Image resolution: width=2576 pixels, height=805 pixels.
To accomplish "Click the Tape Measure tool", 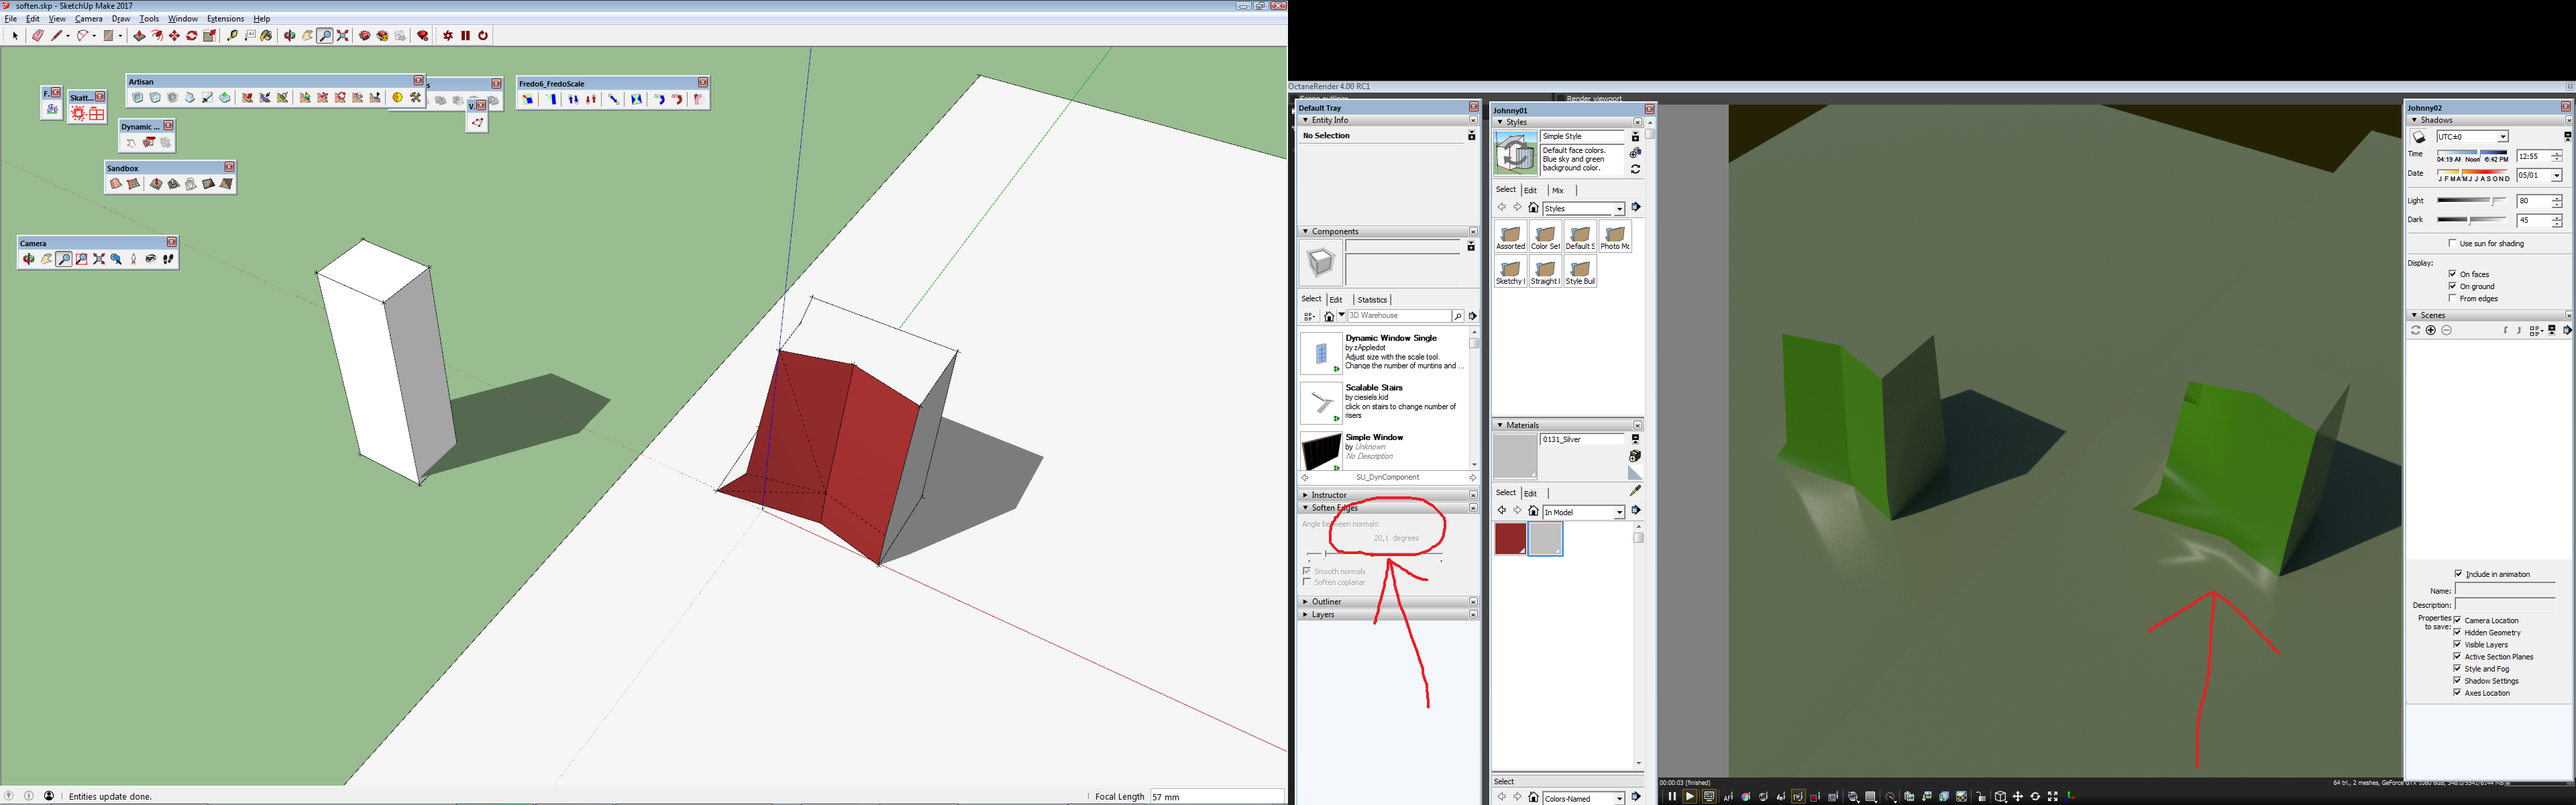I will (232, 36).
